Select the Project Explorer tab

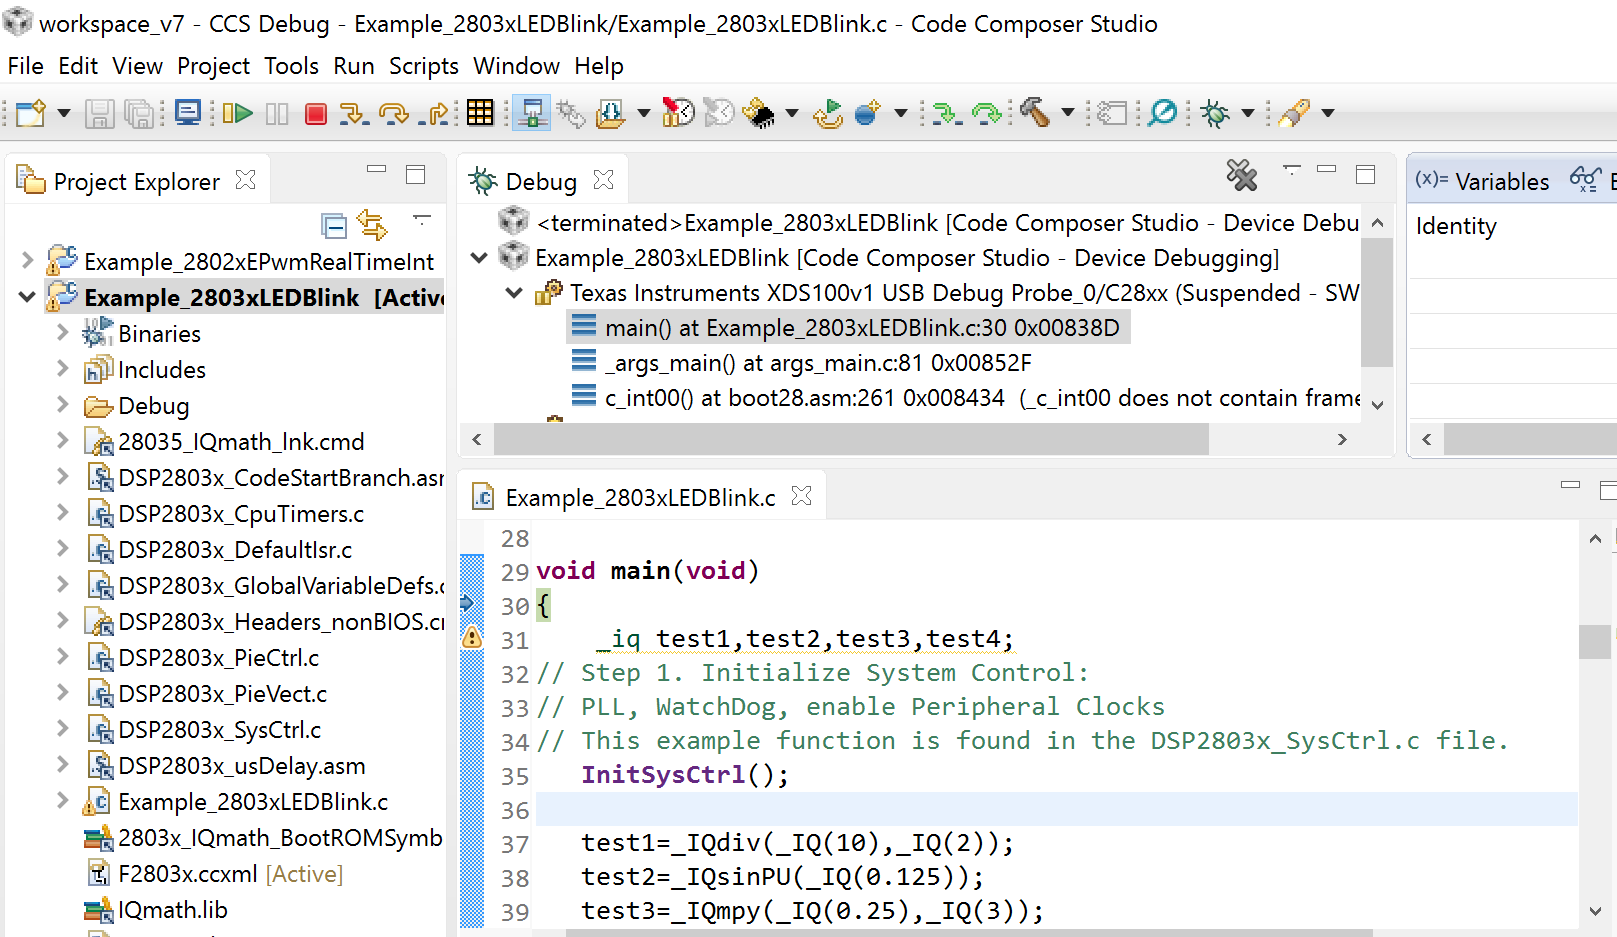tap(137, 181)
